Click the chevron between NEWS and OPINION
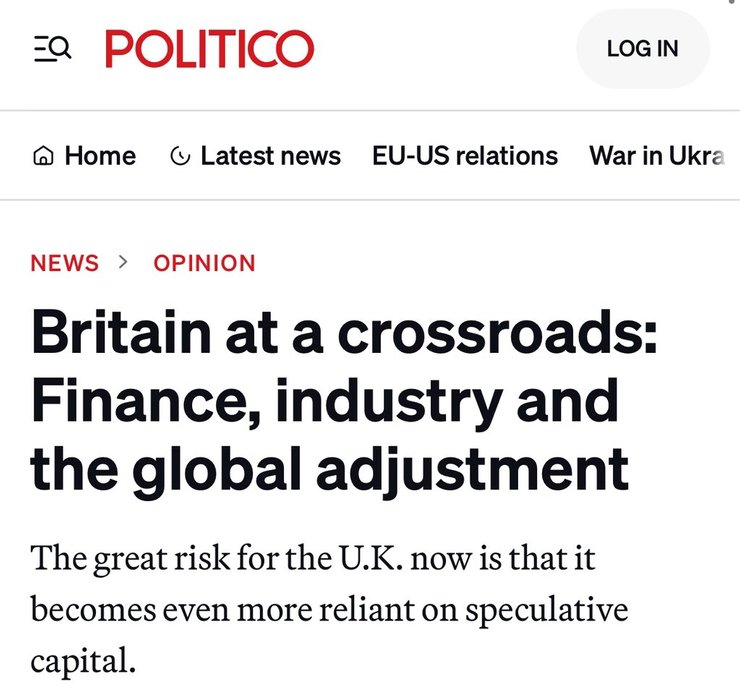The height and width of the screenshot is (700, 740). coord(125,262)
